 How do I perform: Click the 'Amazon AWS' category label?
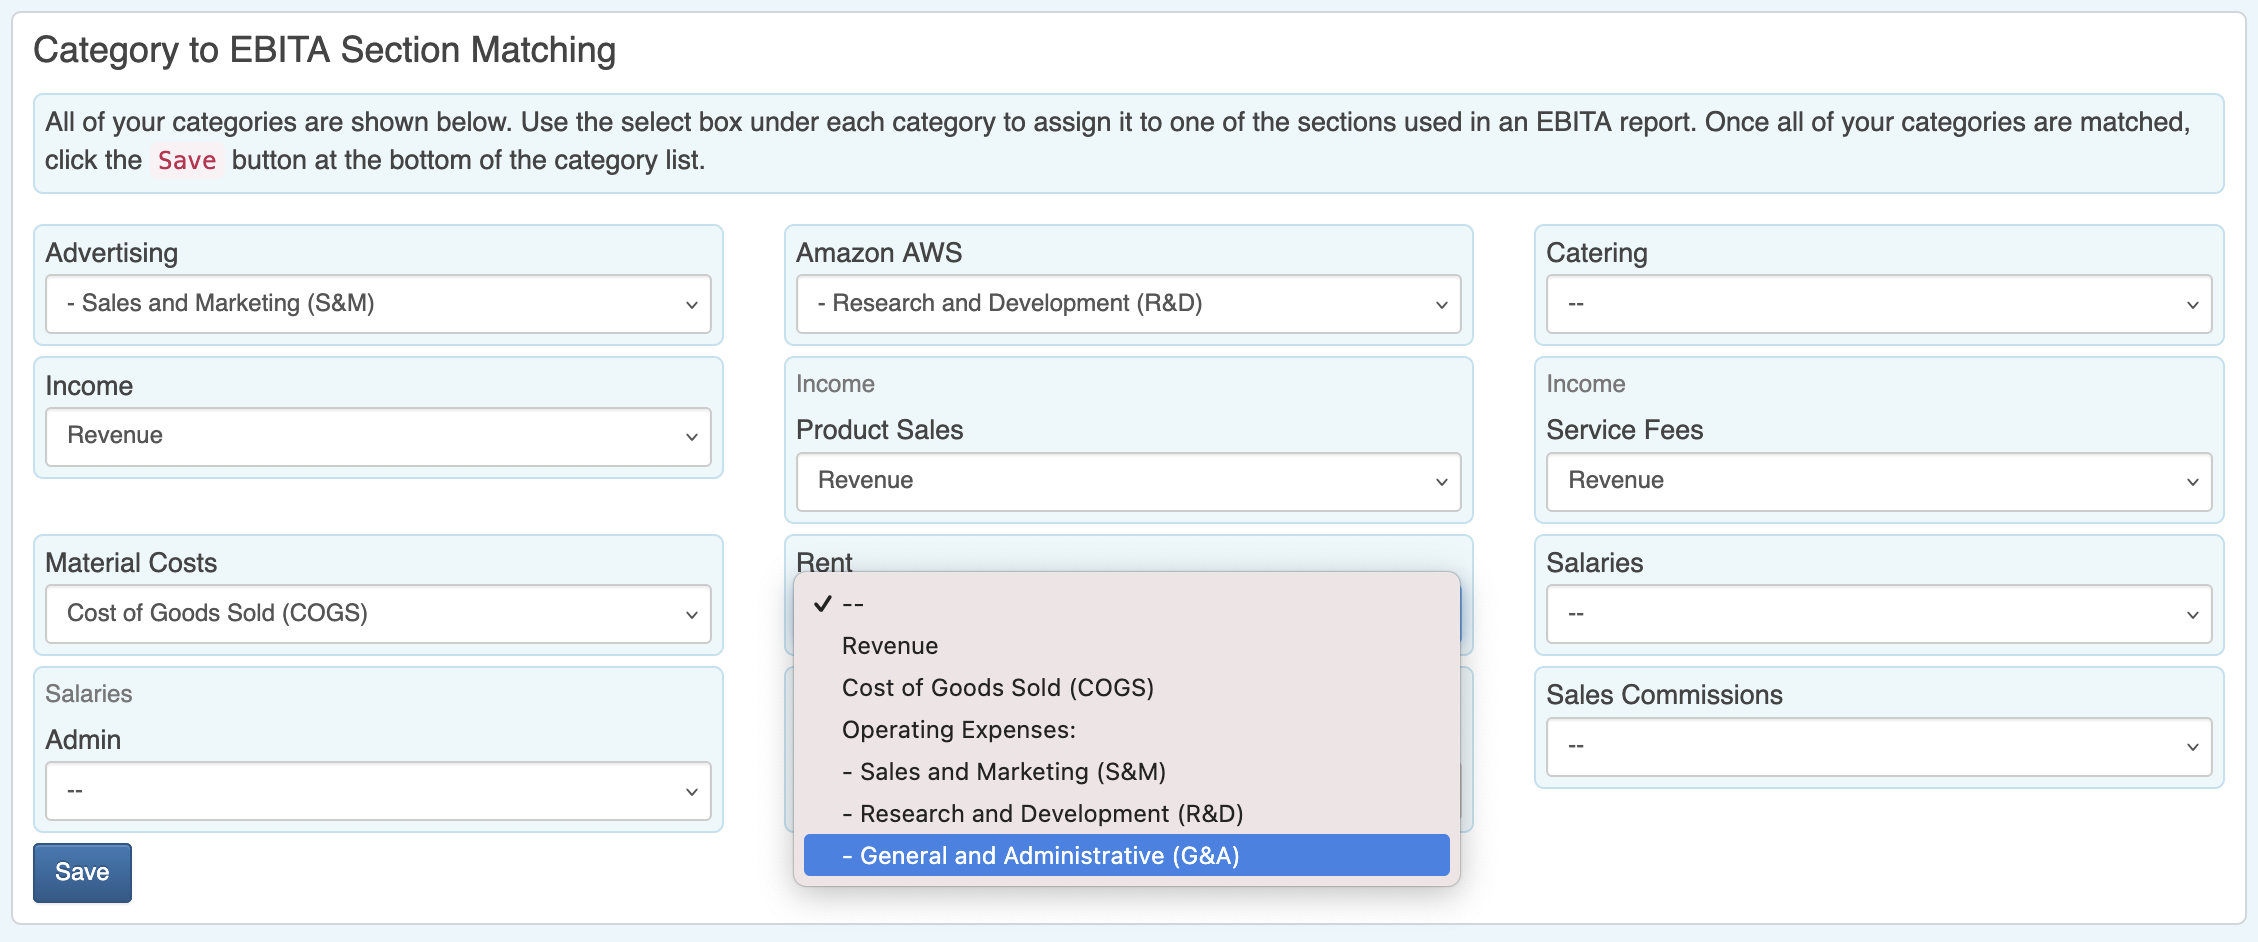click(879, 253)
